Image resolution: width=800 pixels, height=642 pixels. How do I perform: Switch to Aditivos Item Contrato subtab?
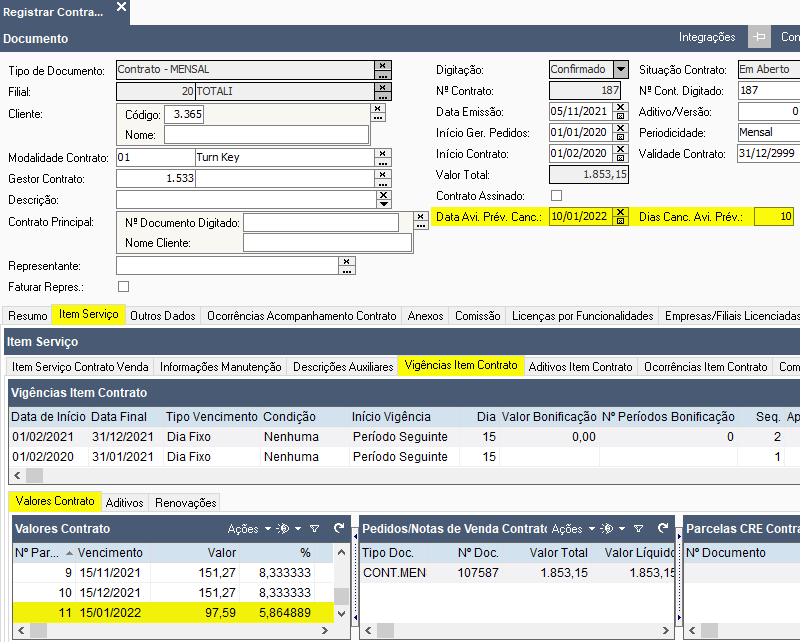(581, 367)
